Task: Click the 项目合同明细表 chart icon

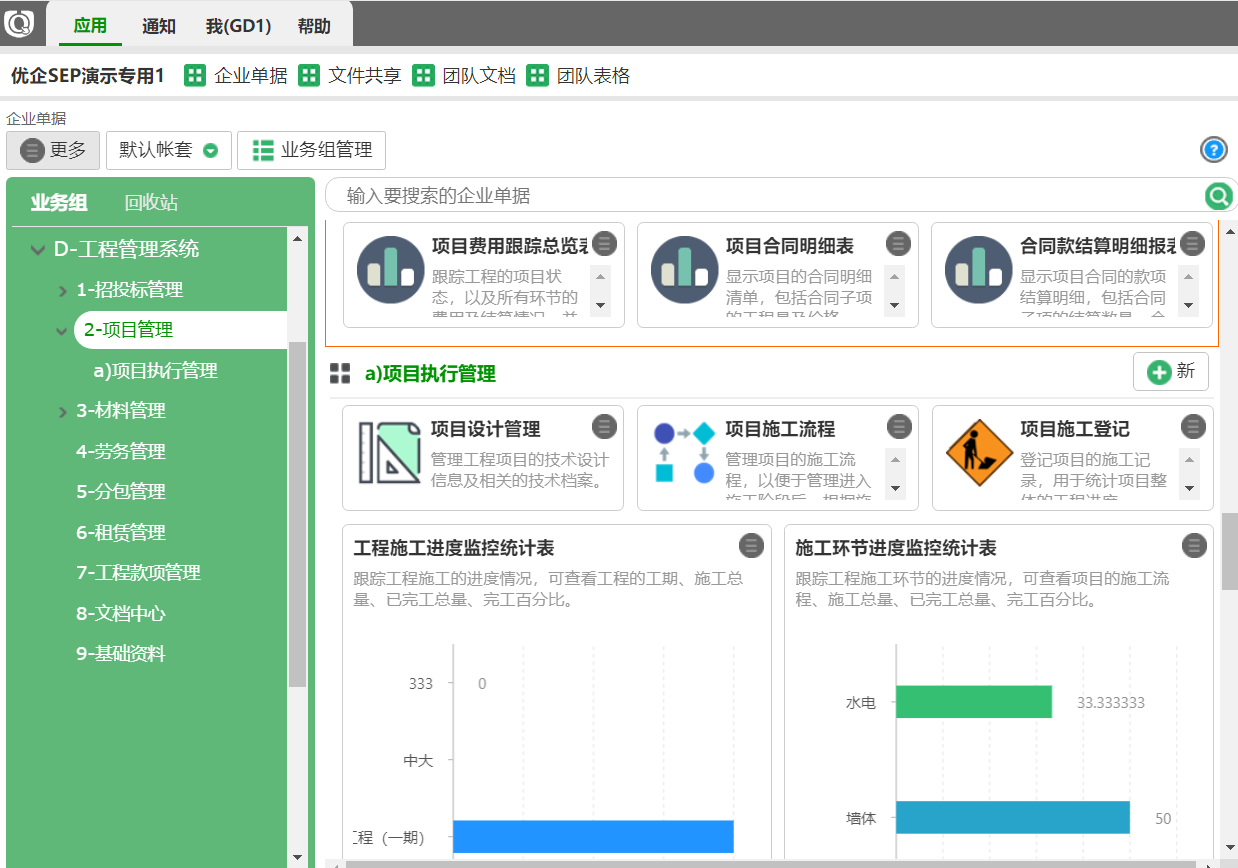Action: [x=684, y=269]
